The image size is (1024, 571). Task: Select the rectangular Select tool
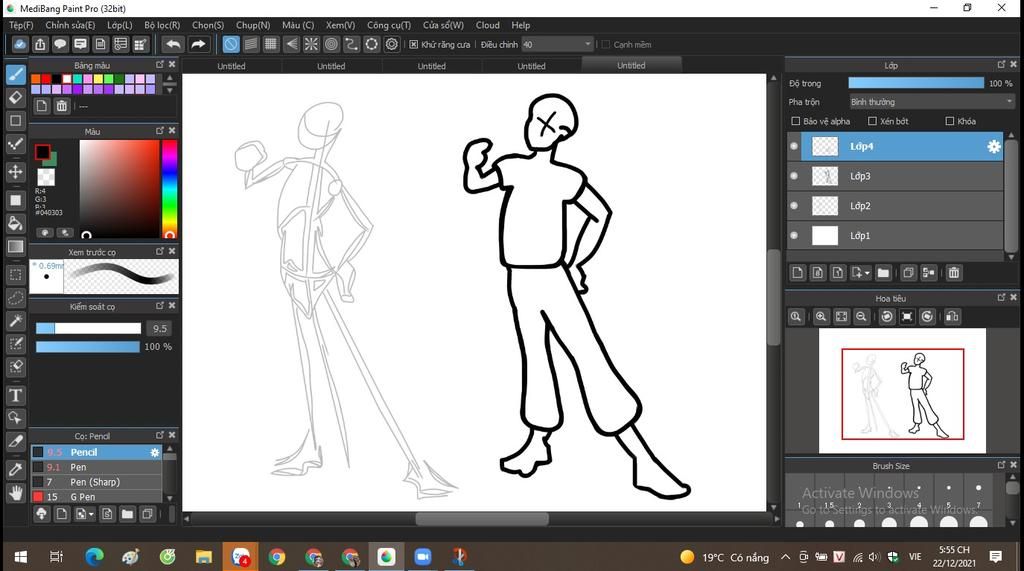[x=16, y=275]
